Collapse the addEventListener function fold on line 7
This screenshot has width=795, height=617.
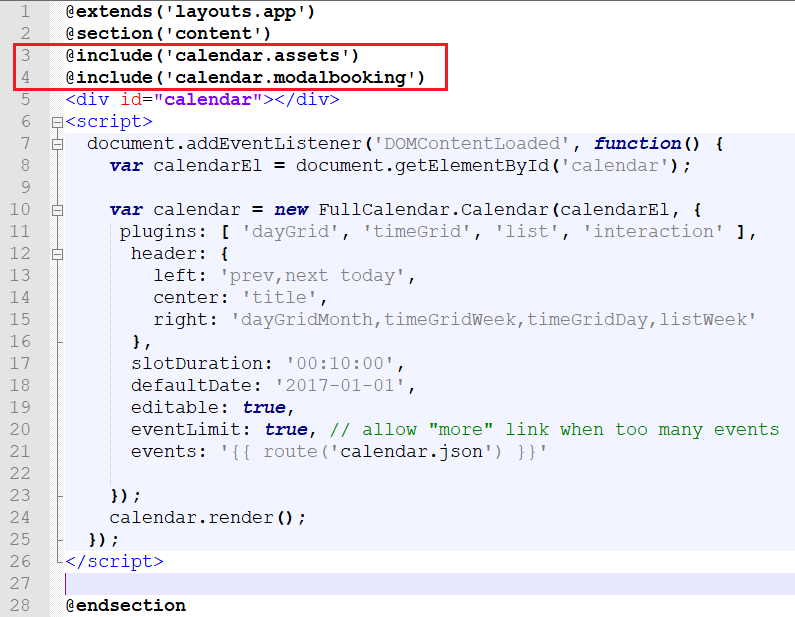[57, 144]
